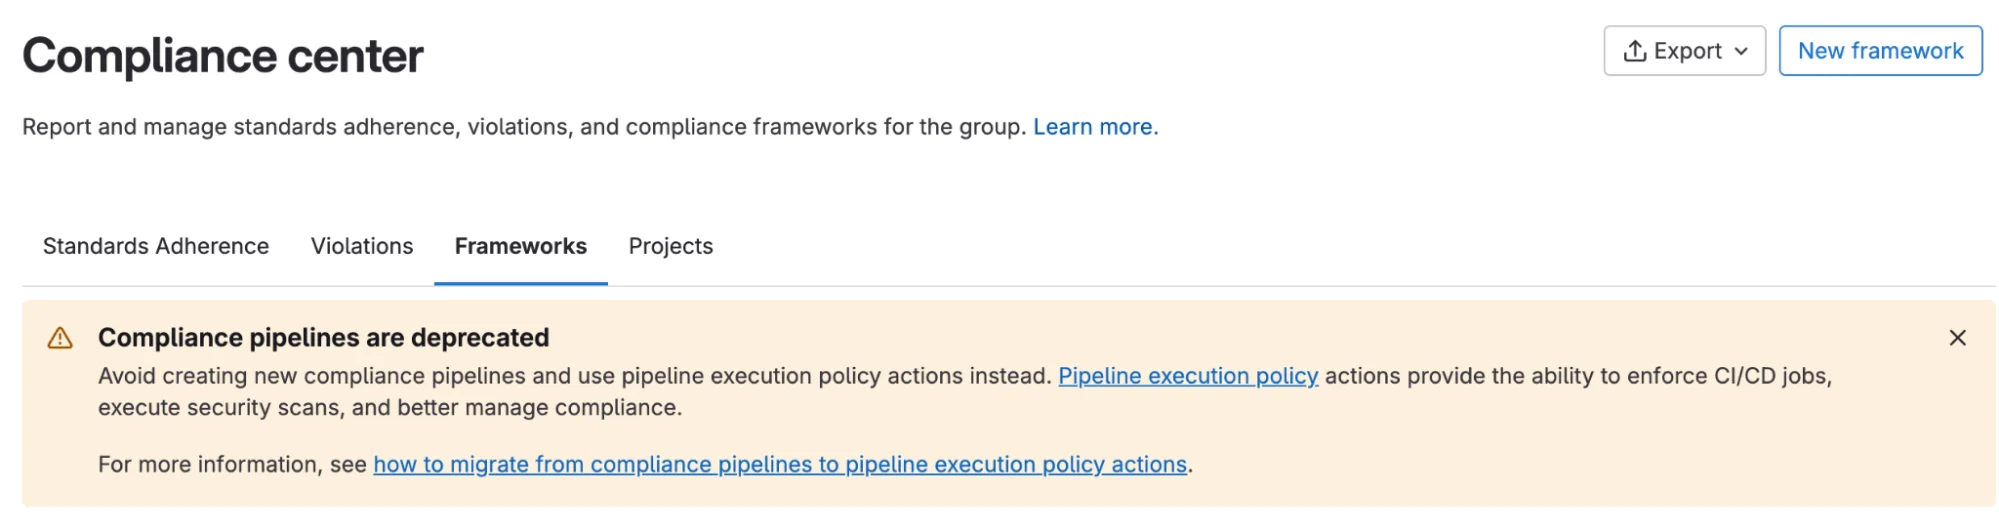The image size is (1999, 515).
Task: Click the Export label text
Action: point(1687,51)
